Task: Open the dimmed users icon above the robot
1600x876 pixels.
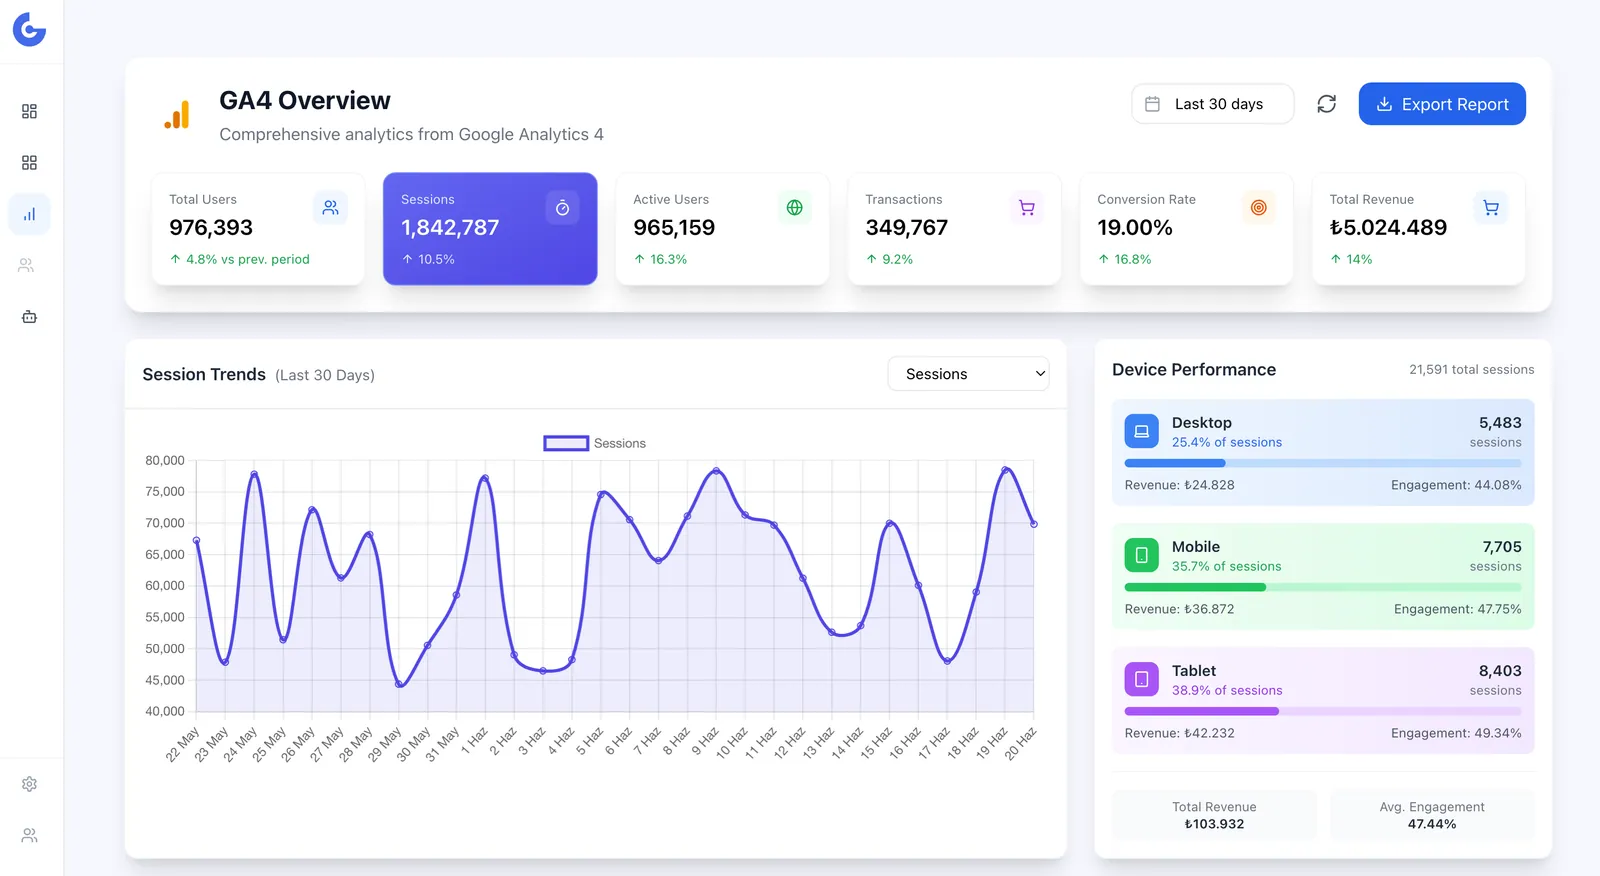Action: pyautogui.click(x=26, y=265)
